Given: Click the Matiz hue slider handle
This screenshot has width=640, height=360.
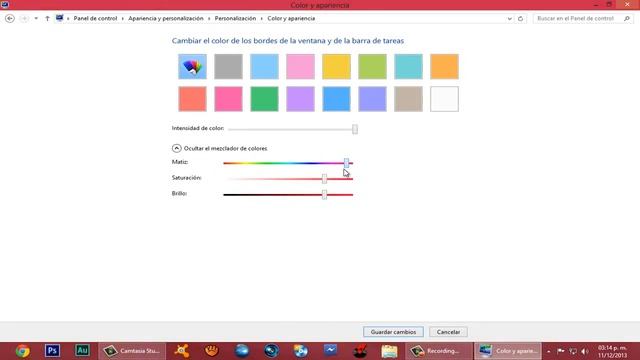Looking at the screenshot, I should (x=346, y=163).
